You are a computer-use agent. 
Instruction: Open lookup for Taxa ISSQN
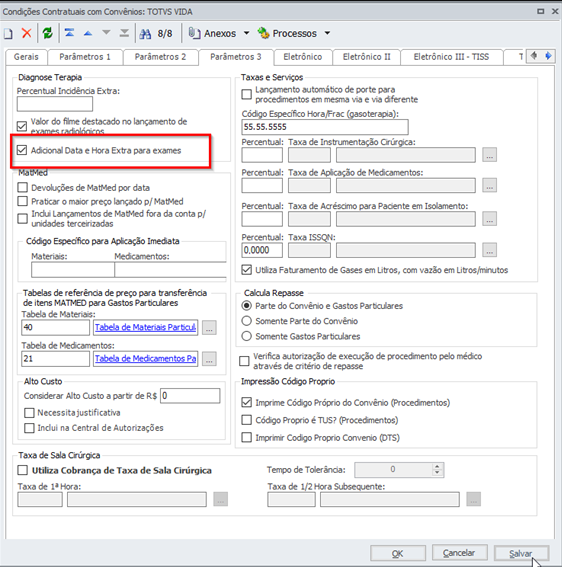coord(489,250)
